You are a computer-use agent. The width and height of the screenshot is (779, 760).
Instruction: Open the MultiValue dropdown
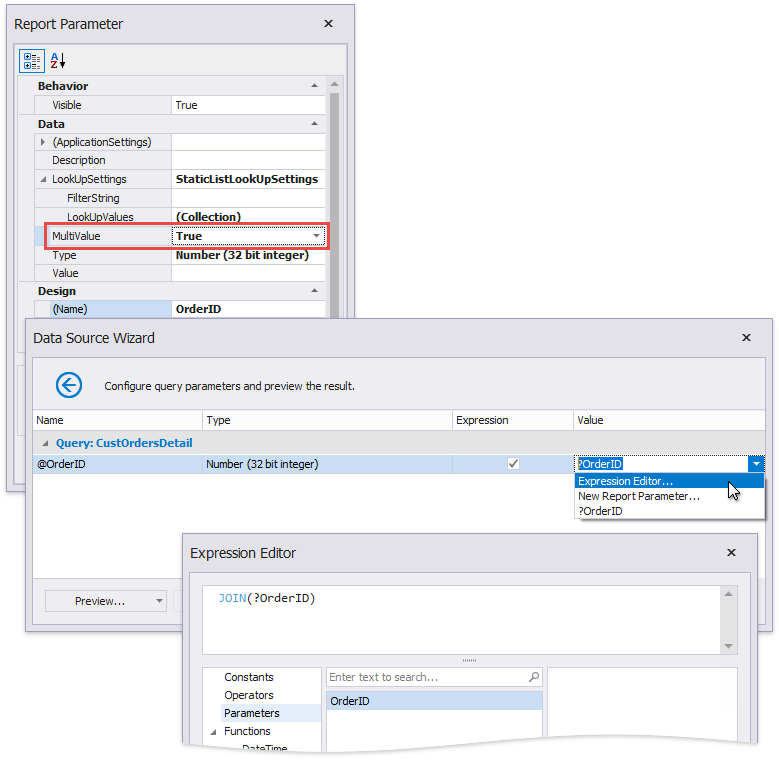coord(316,236)
